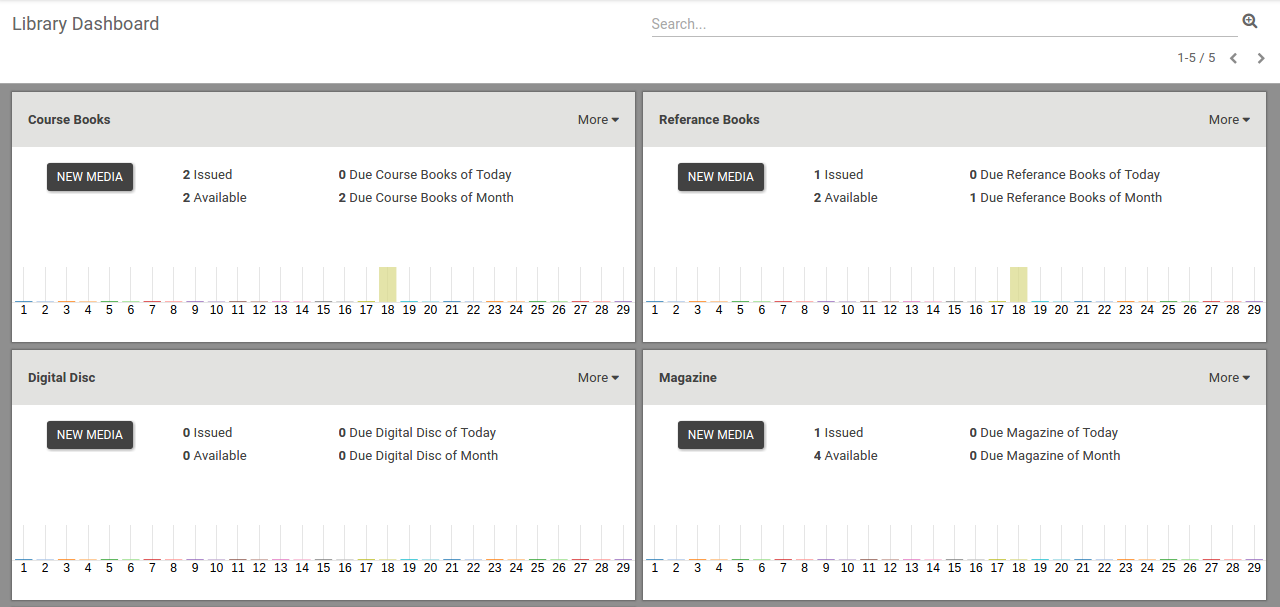Open 2 Due Course Books of Month

pos(426,198)
